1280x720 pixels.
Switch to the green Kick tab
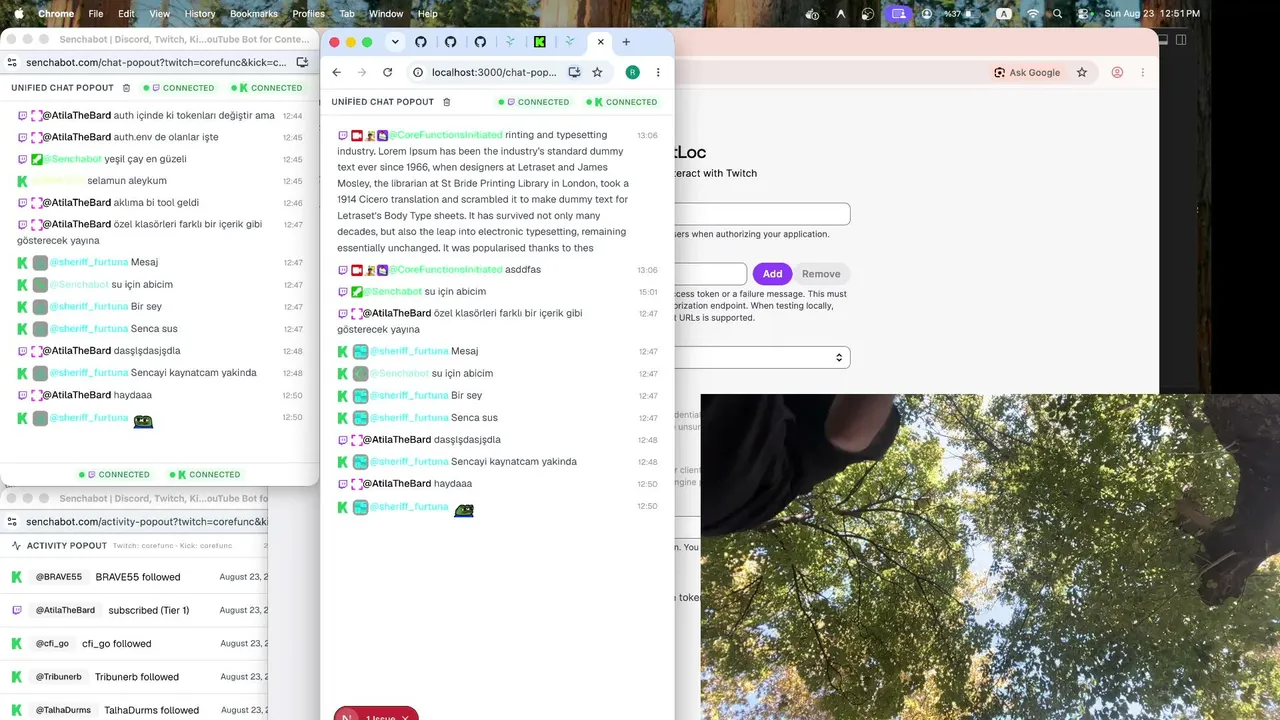click(x=540, y=42)
